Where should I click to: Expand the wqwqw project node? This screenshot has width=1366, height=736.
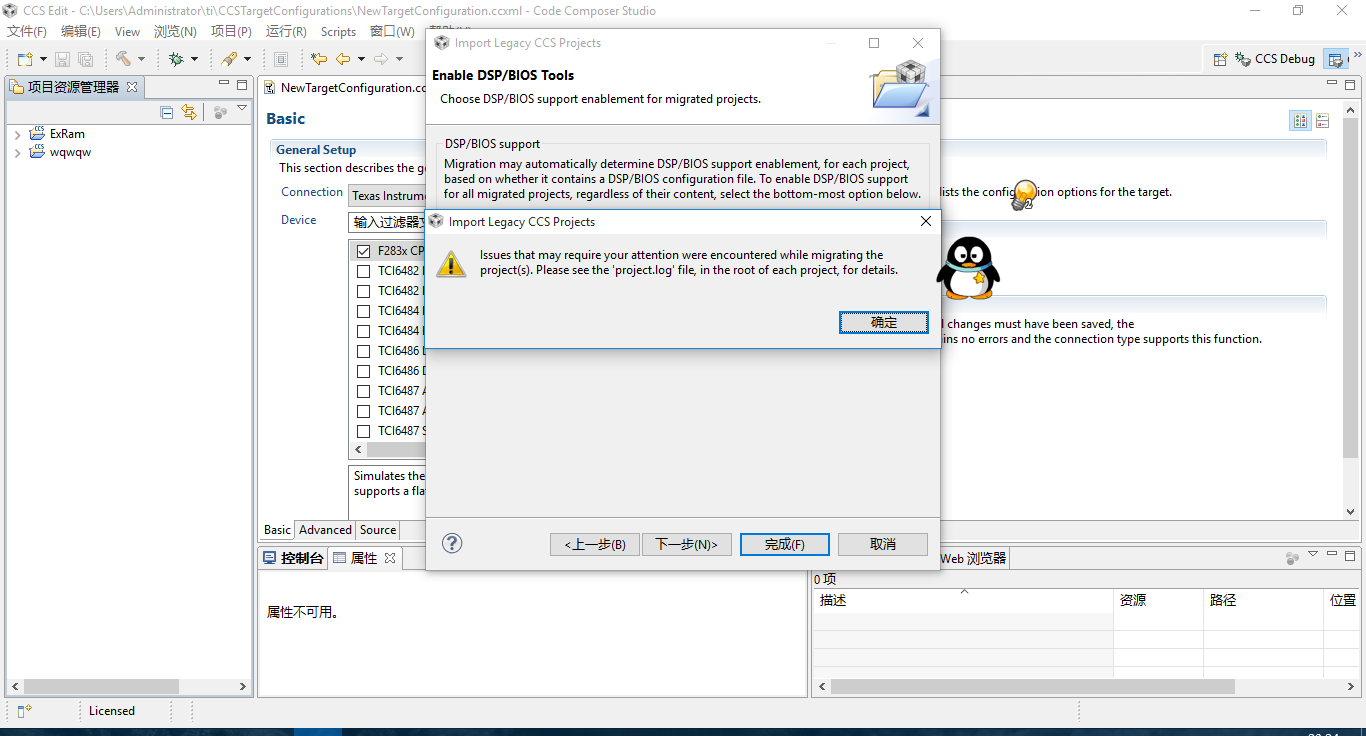click(17, 153)
